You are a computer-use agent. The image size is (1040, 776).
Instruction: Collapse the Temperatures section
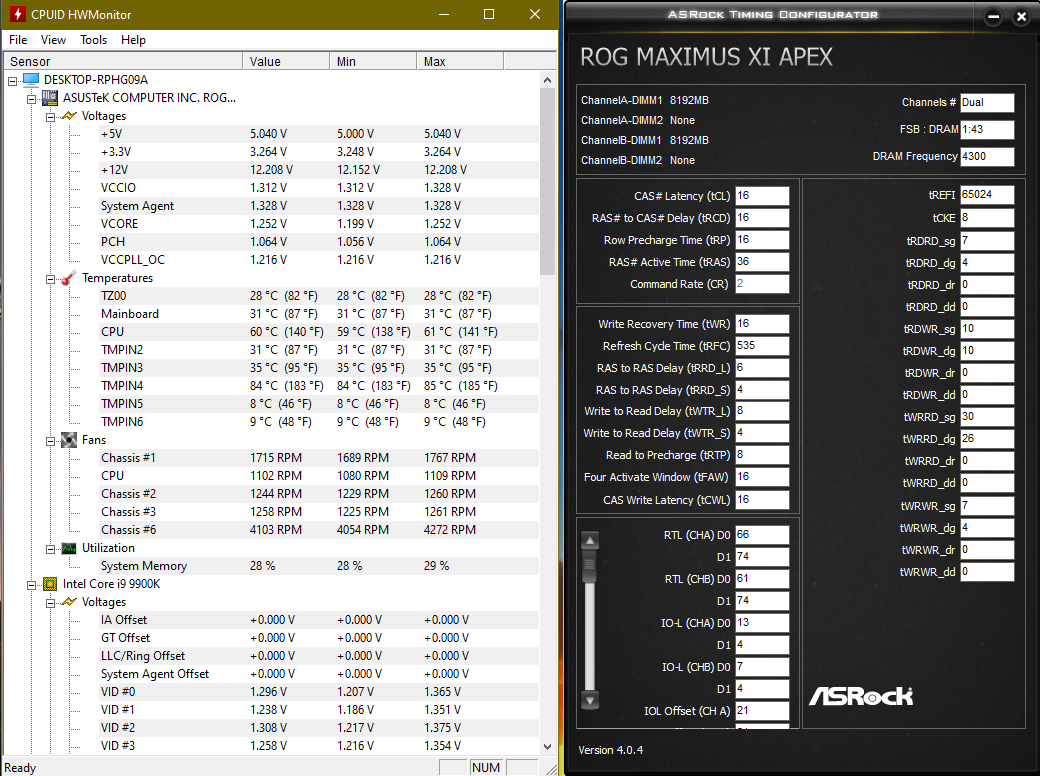(x=50, y=279)
